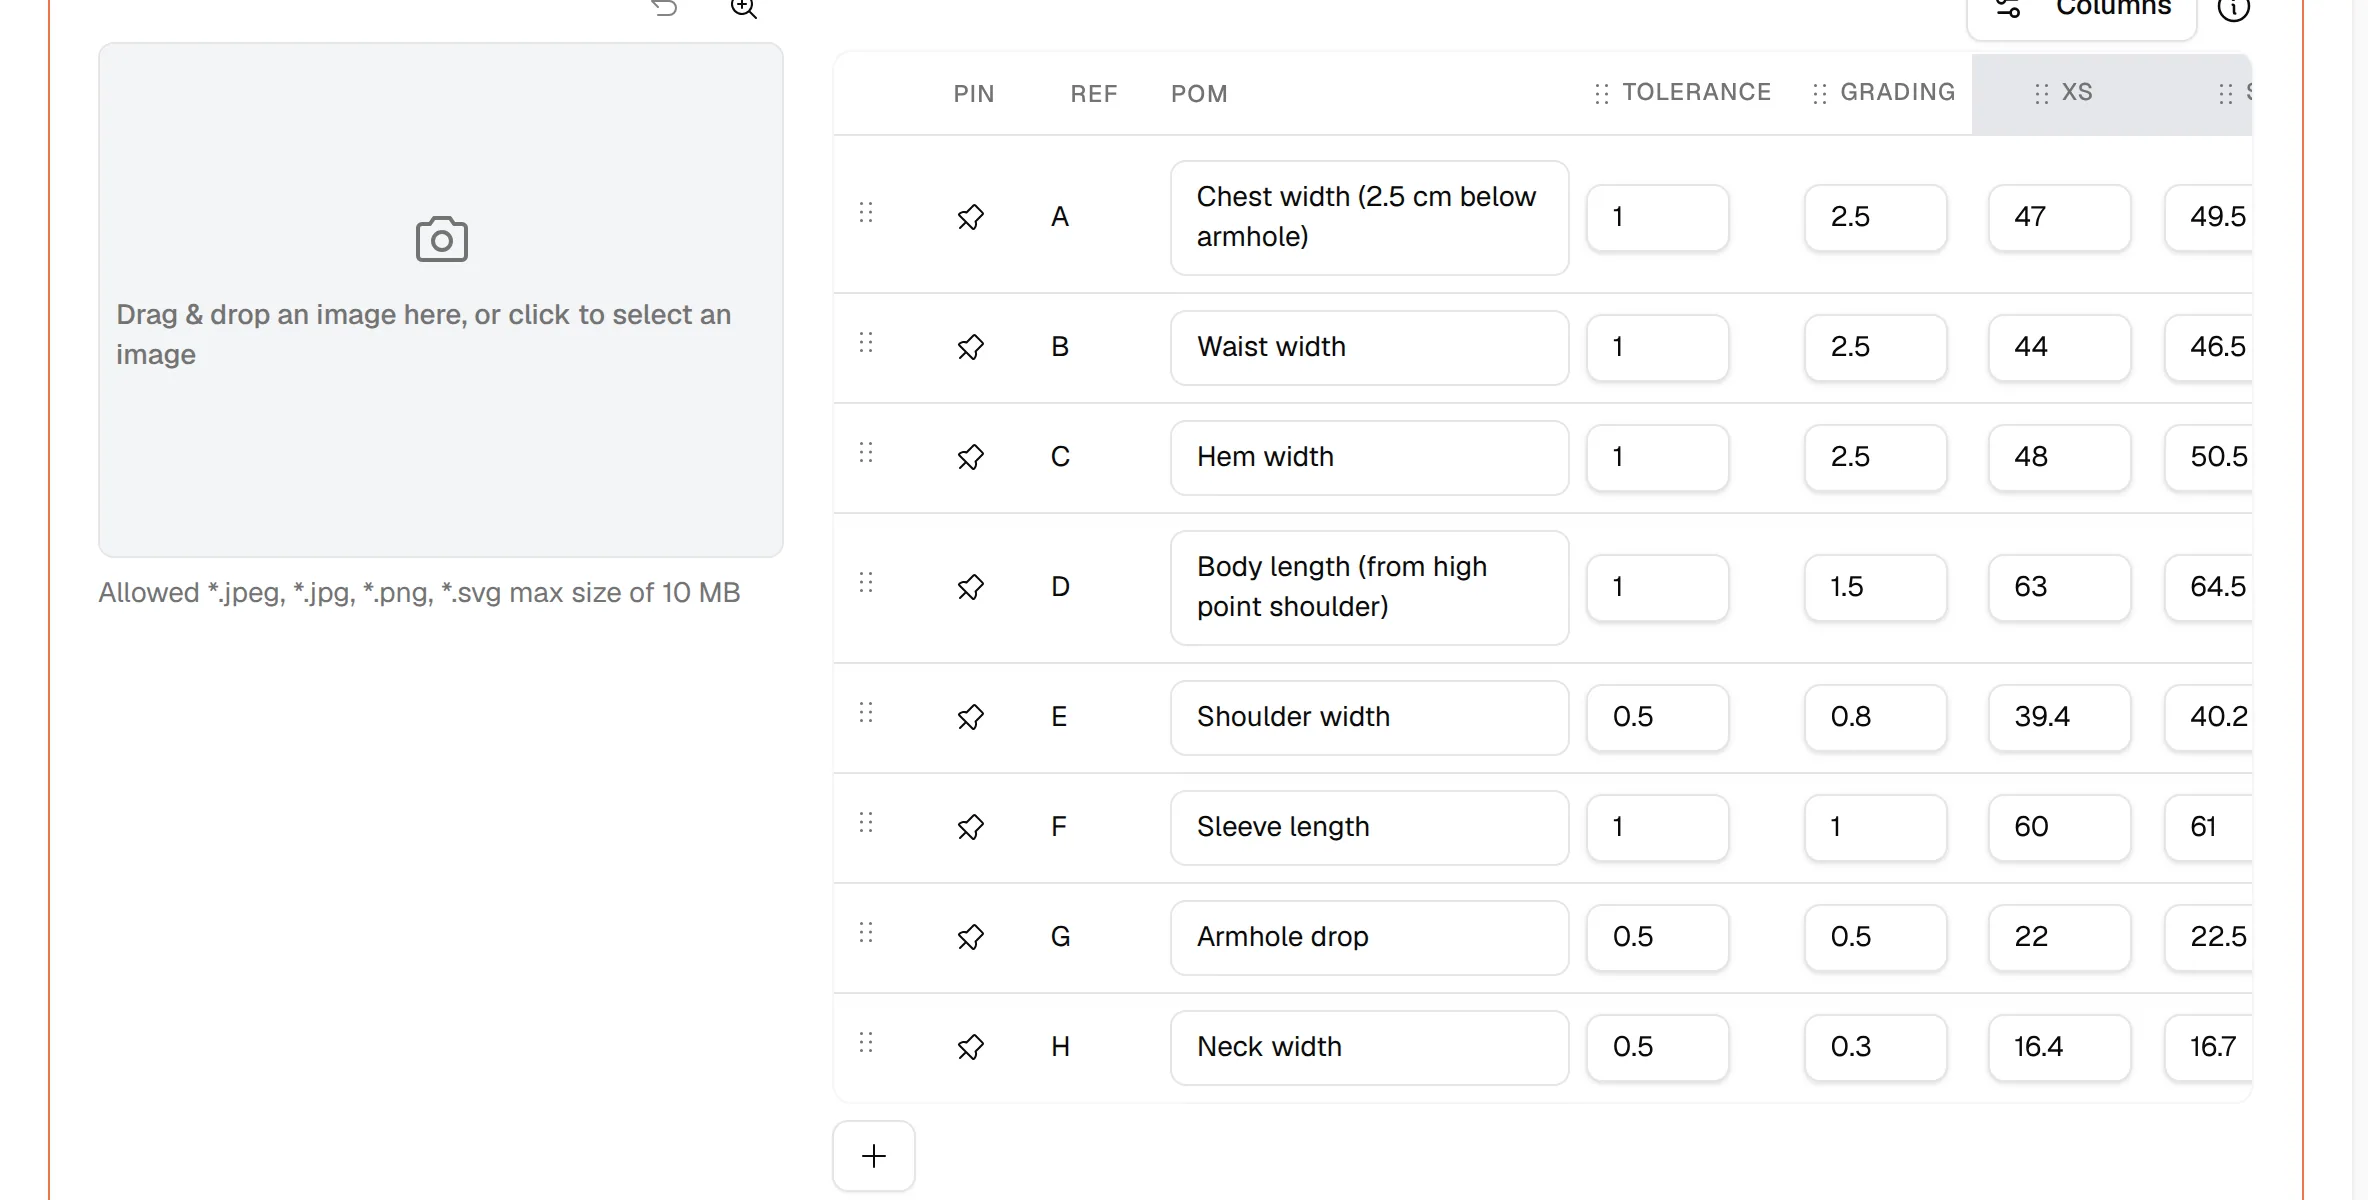Edit XS value 47 for Chest width

tap(2059, 217)
